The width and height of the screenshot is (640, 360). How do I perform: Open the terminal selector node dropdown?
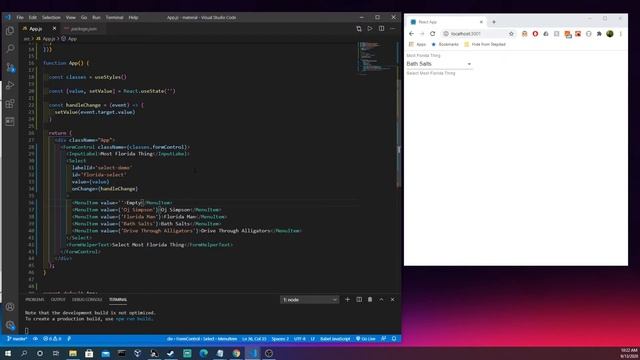pos(309,300)
